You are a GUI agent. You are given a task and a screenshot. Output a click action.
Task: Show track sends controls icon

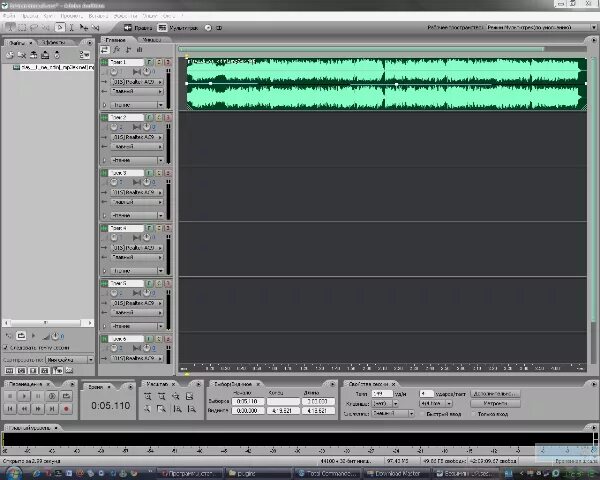pyautogui.click(x=128, y=49)
